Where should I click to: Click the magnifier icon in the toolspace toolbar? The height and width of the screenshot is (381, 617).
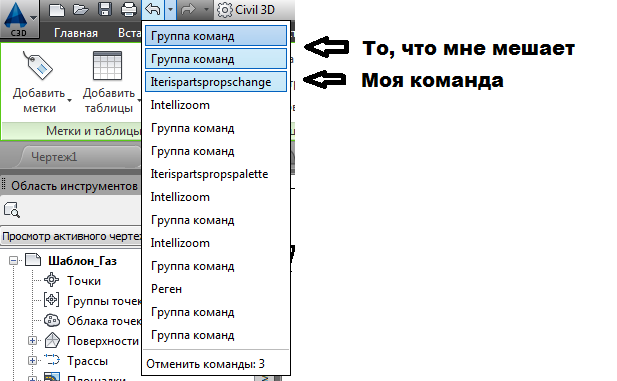pyautogui.click(x=12, y=210)
